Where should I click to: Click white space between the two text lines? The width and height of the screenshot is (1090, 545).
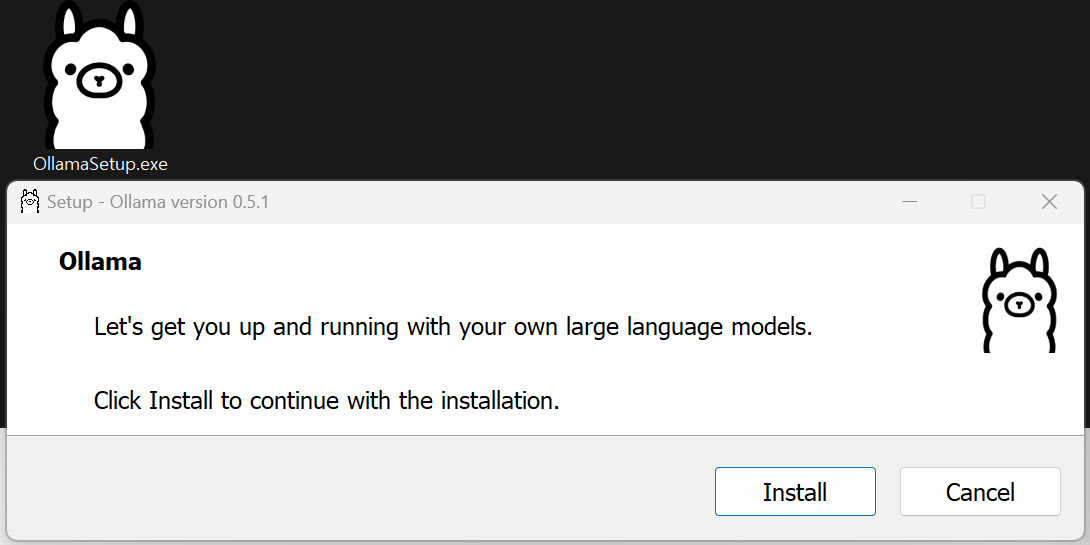450,364
